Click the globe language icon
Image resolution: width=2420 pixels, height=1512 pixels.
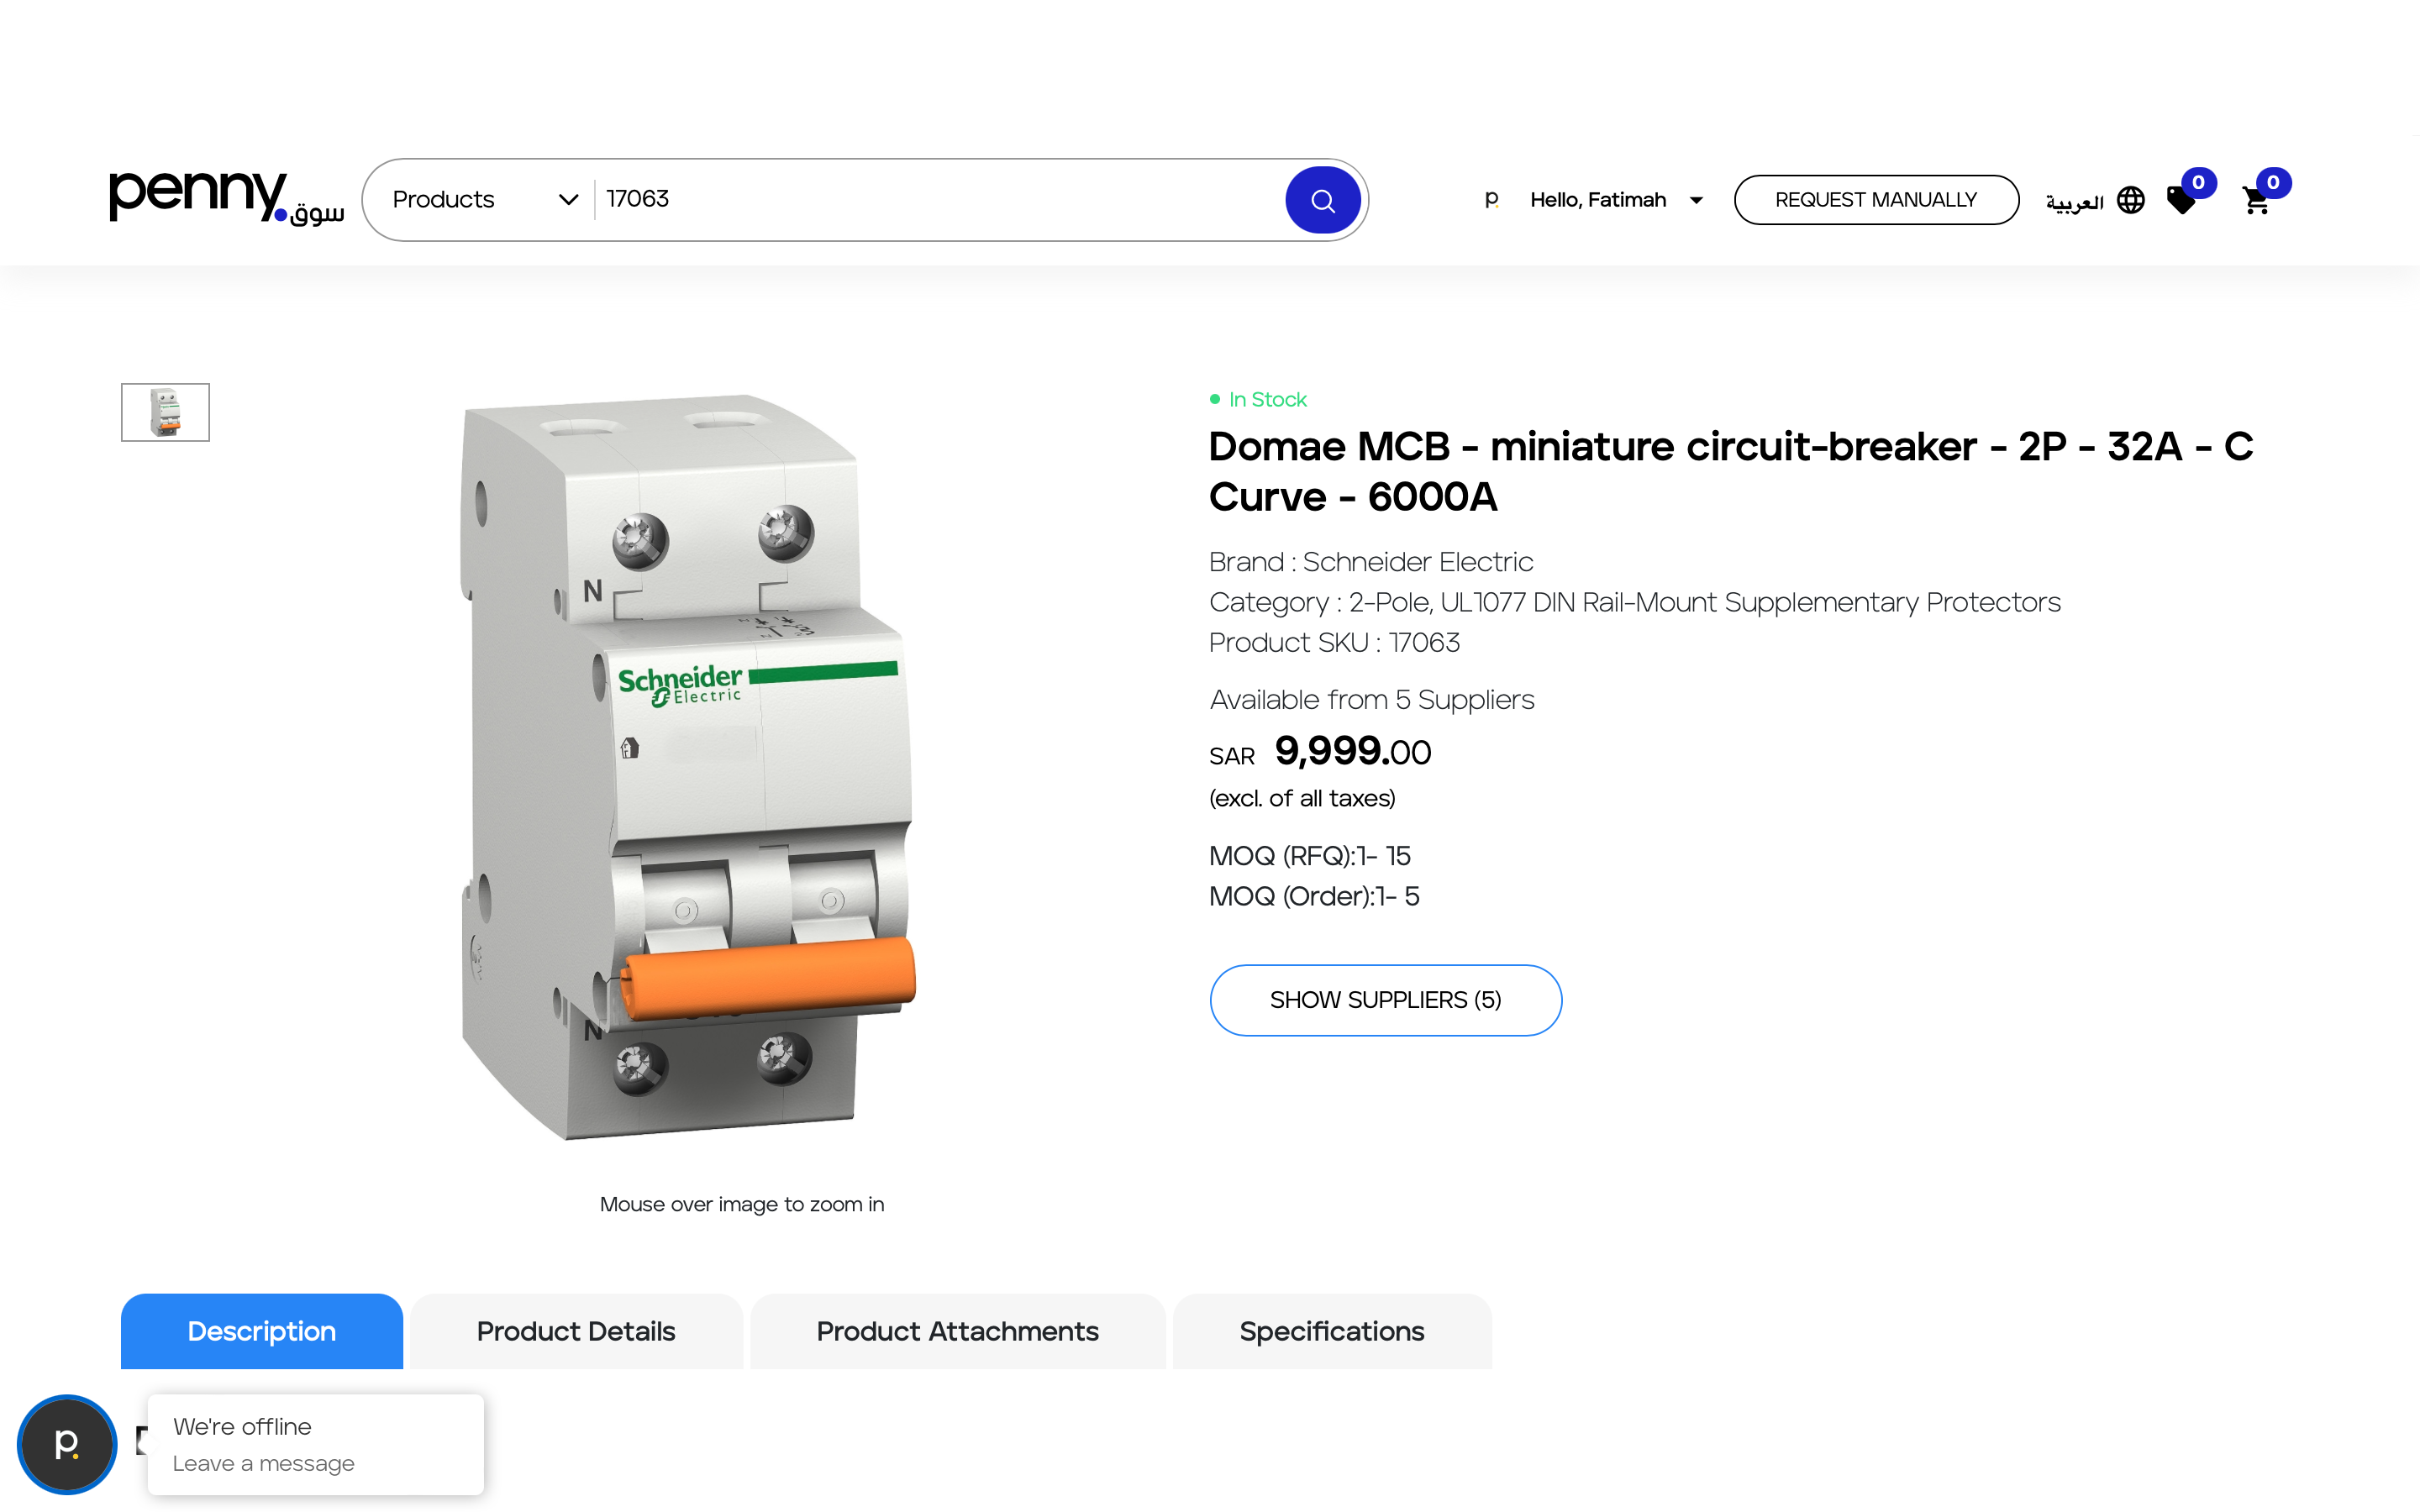coord(2131,200)
